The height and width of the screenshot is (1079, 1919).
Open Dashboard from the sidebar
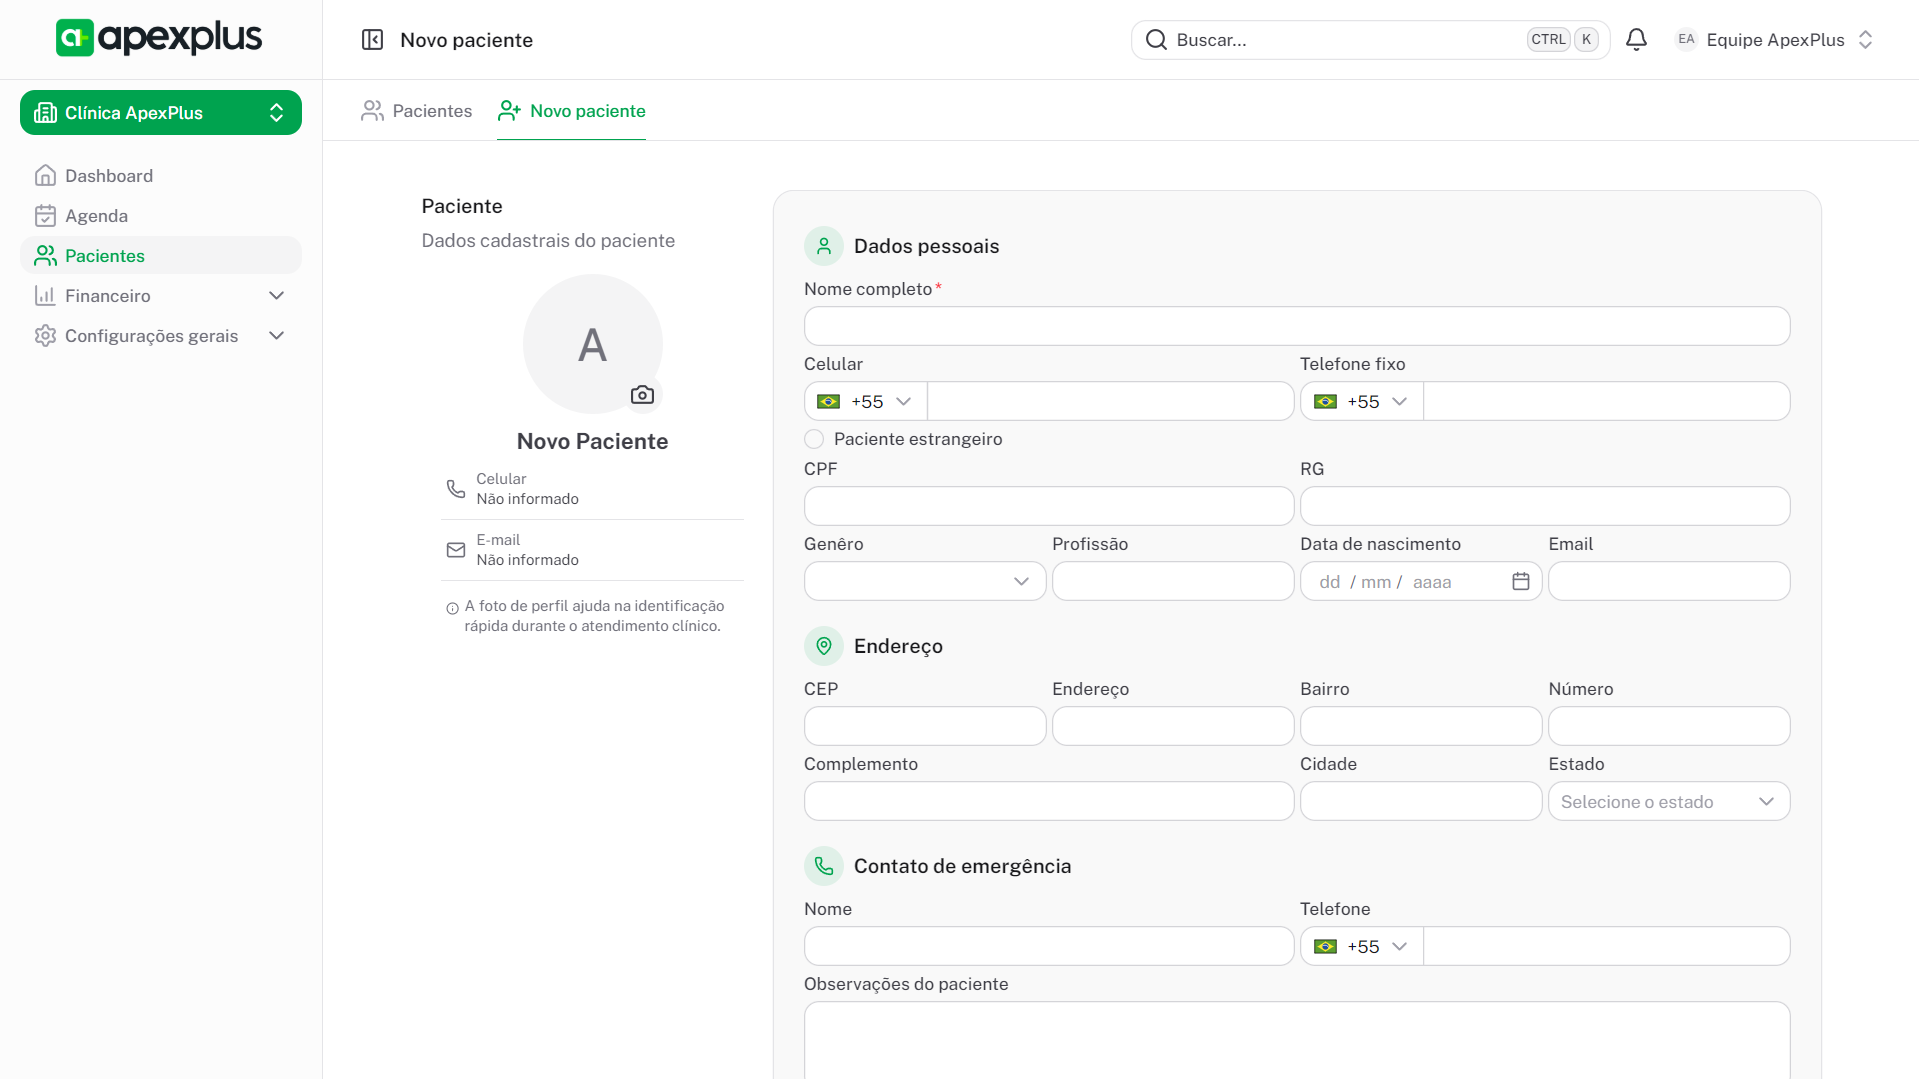[x=109, y=176]
